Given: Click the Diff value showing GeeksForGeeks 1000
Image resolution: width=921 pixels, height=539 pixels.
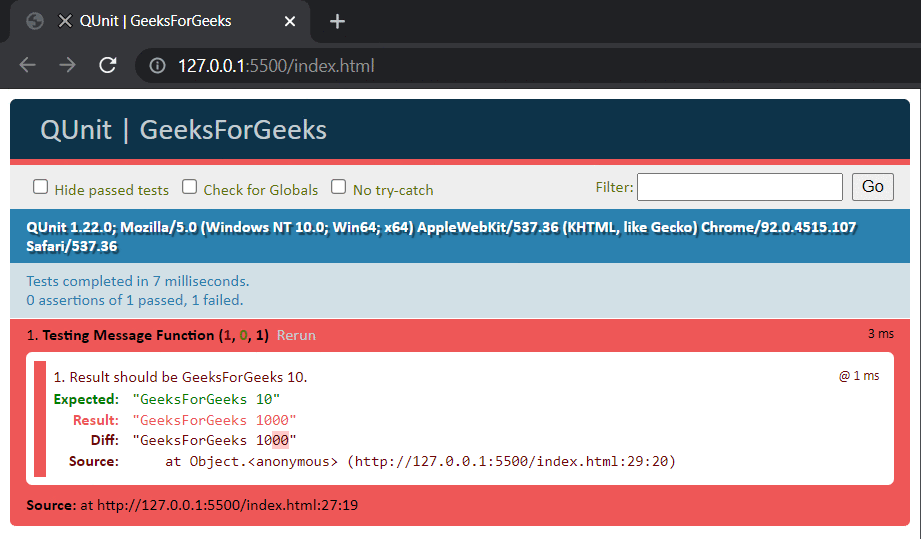Looking at the screenshot, I should [215, 440].
